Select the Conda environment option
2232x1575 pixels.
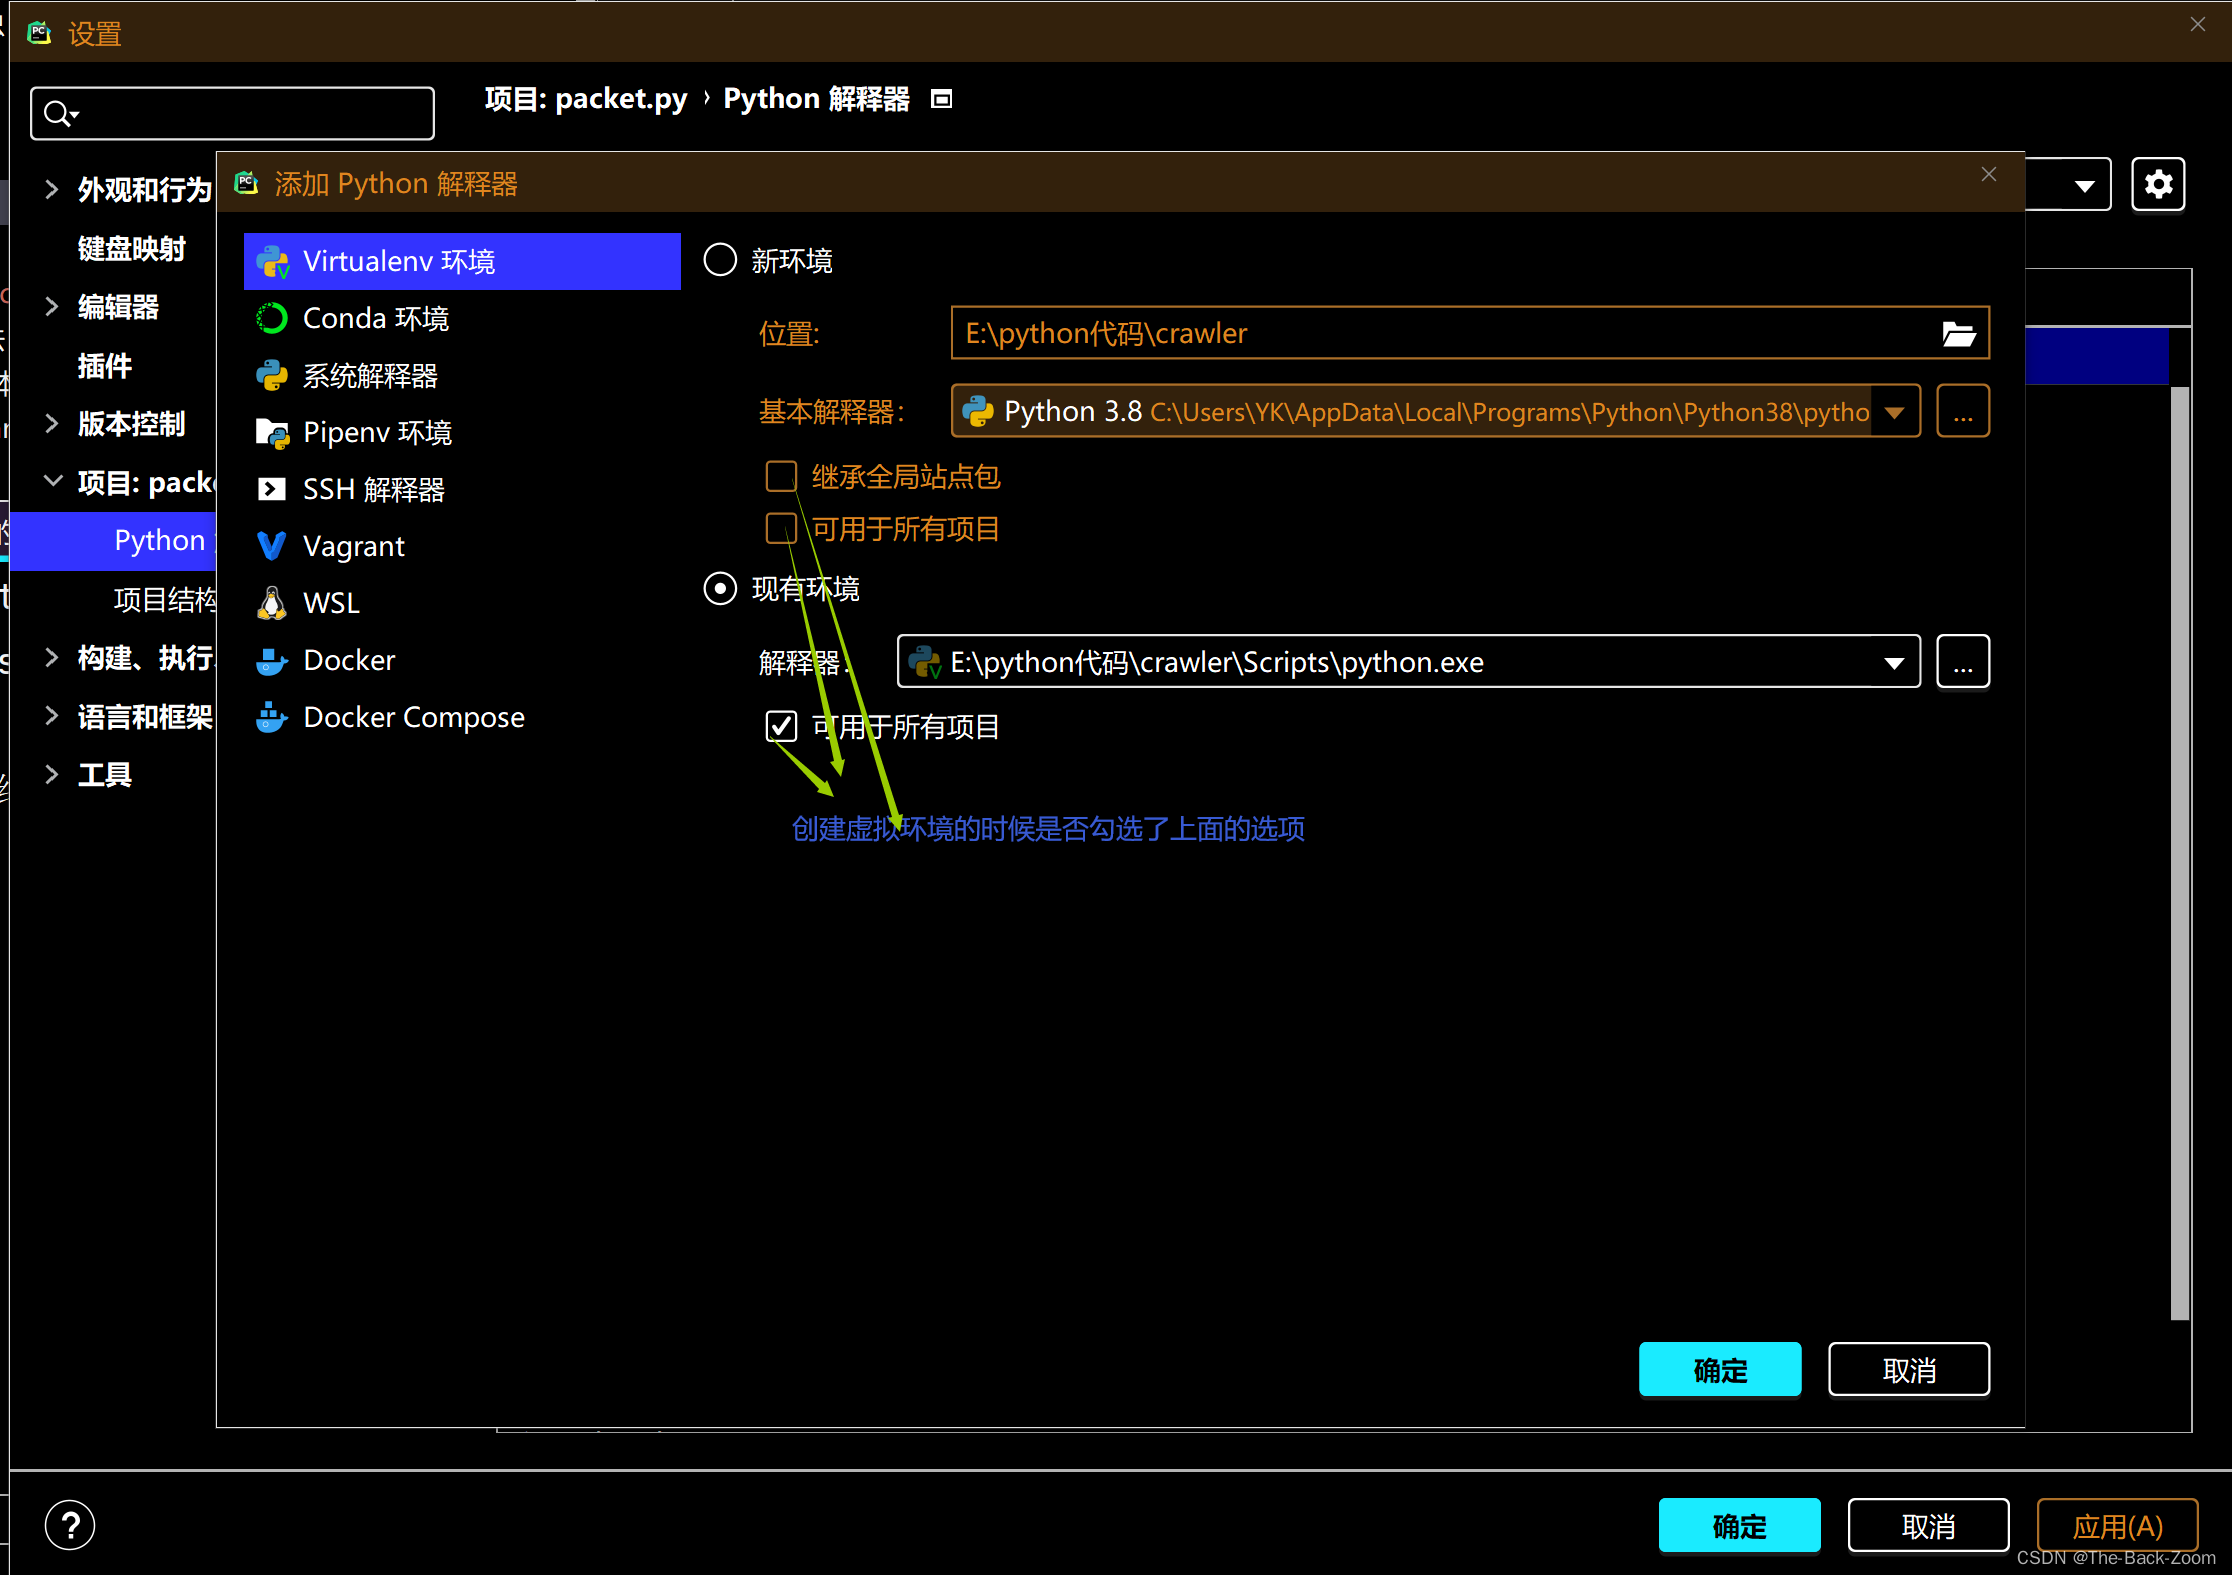point(462,318)
